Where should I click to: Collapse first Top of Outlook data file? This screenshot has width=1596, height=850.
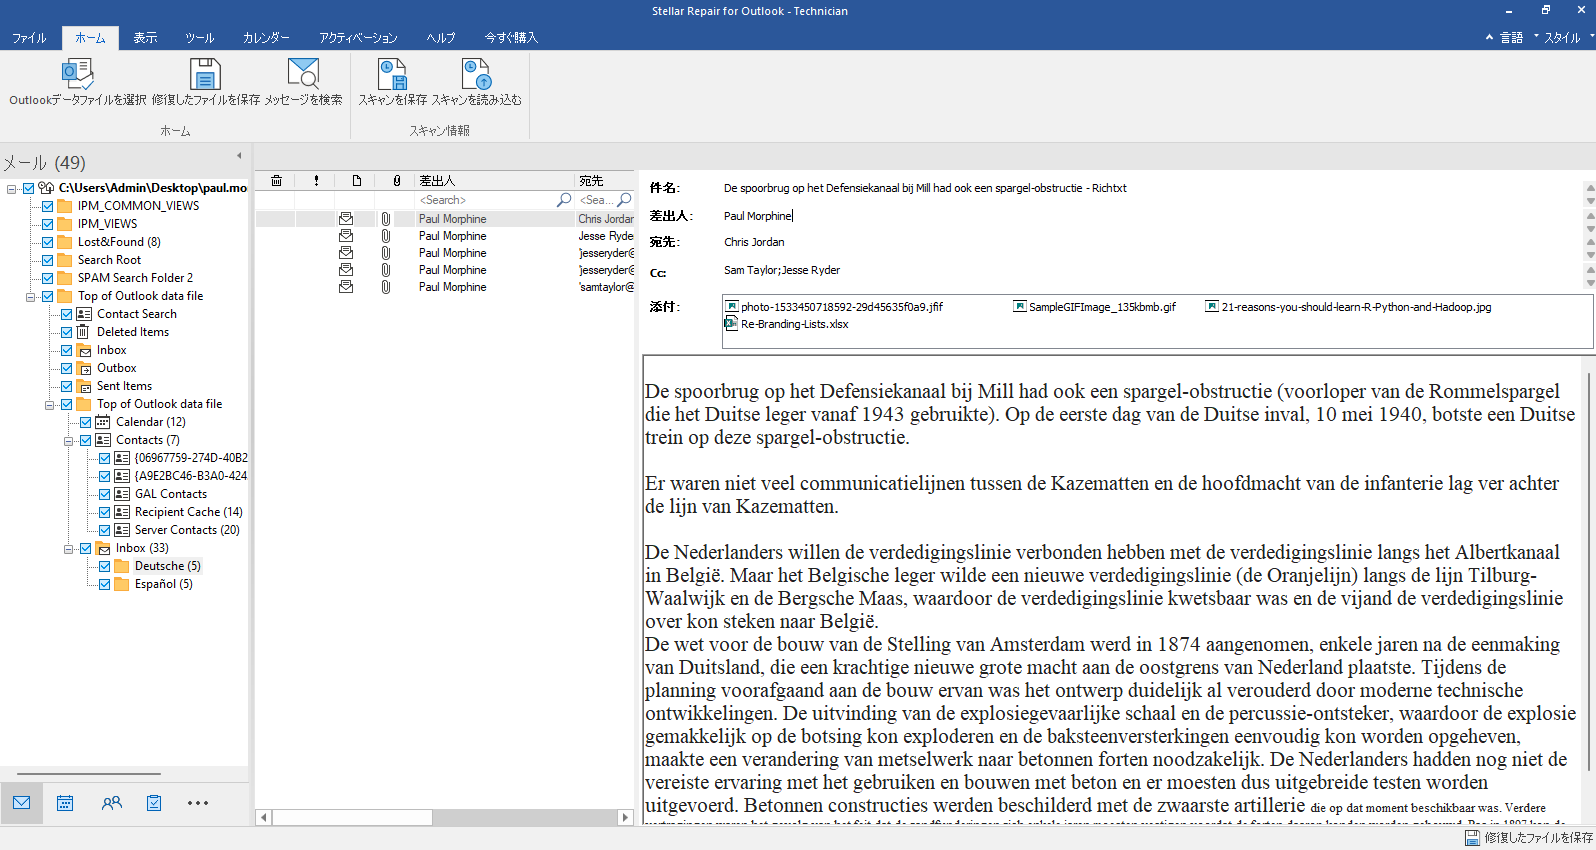coord(31,296)
